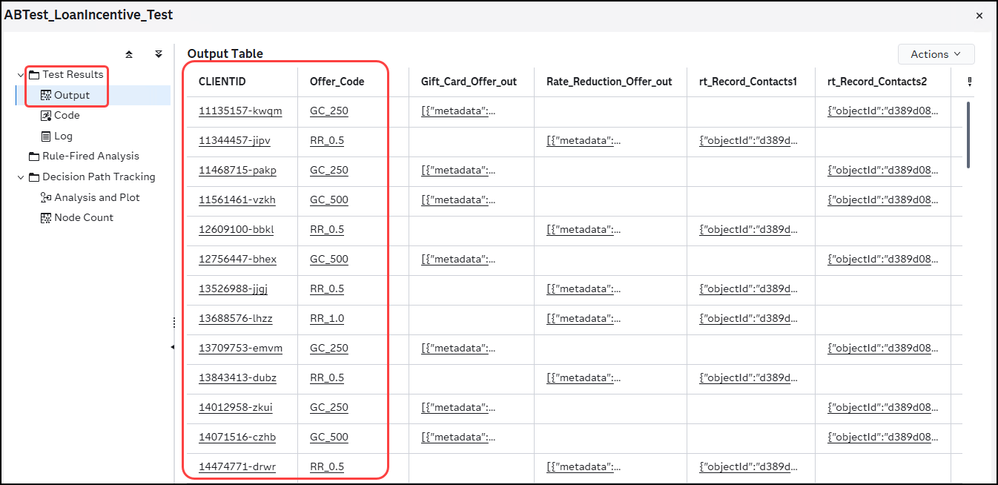The height and width of the screenshot is (485, 998).
Task: Open client link 12756447-bhex
Action: click(x=237, y=259)
